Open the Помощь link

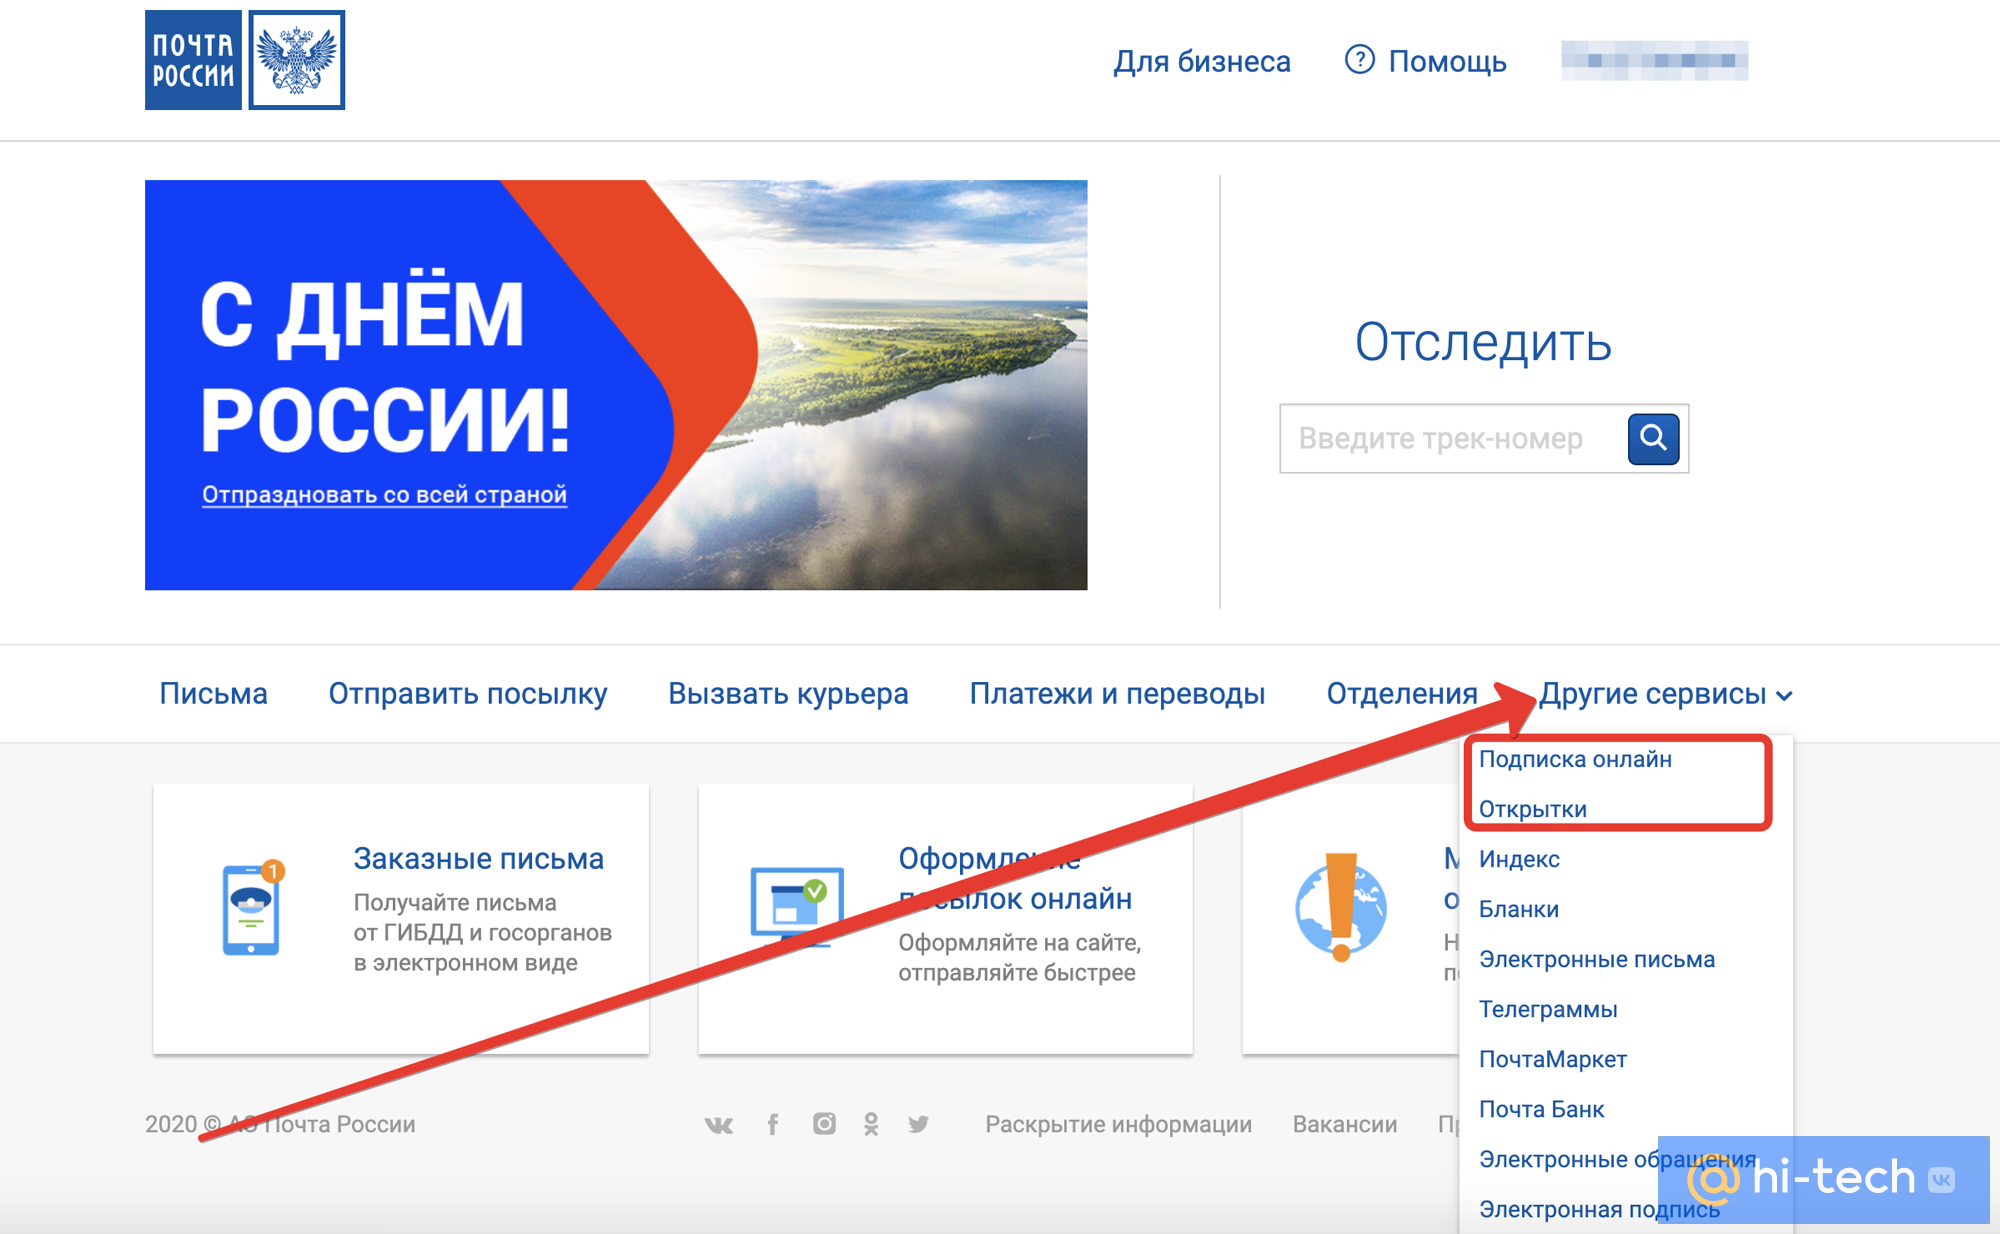pyautogui.click(x=1447, y=61)
